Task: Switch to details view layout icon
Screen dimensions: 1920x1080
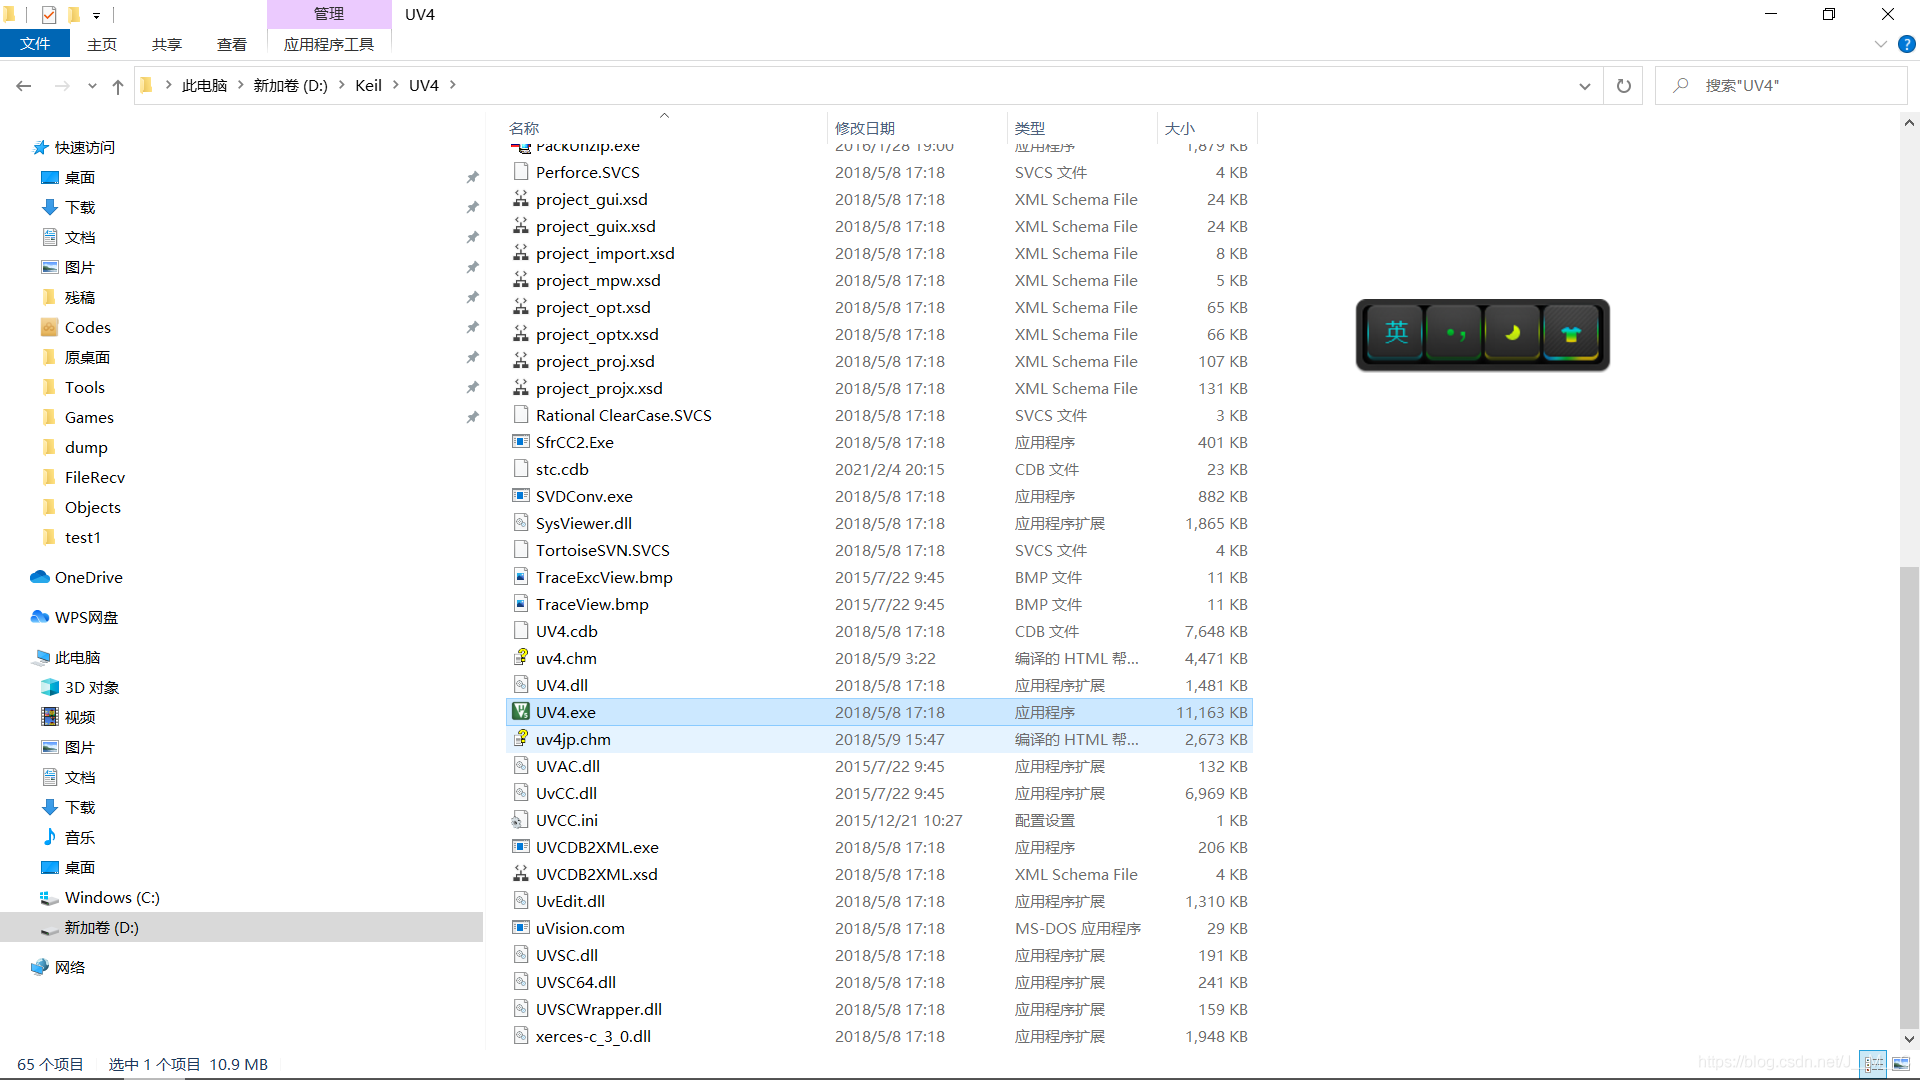Action: point(1873,1064)
